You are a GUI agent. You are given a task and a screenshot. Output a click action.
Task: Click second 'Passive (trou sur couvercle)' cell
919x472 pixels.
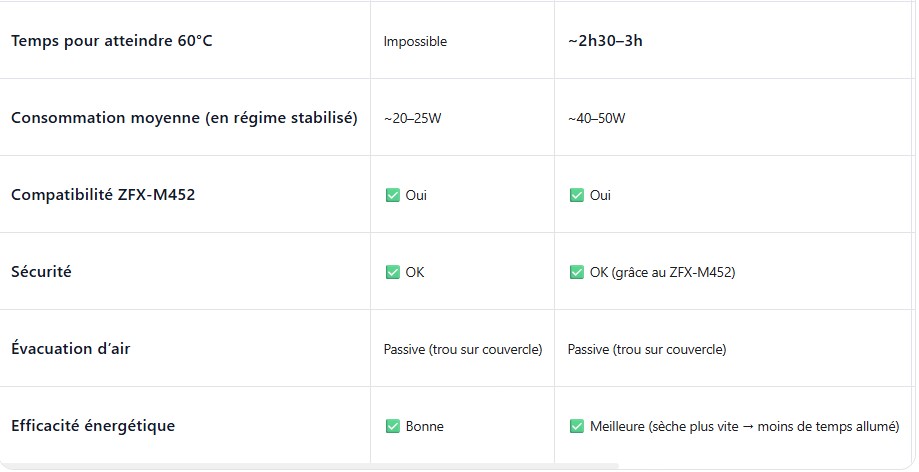pos(647,350)
